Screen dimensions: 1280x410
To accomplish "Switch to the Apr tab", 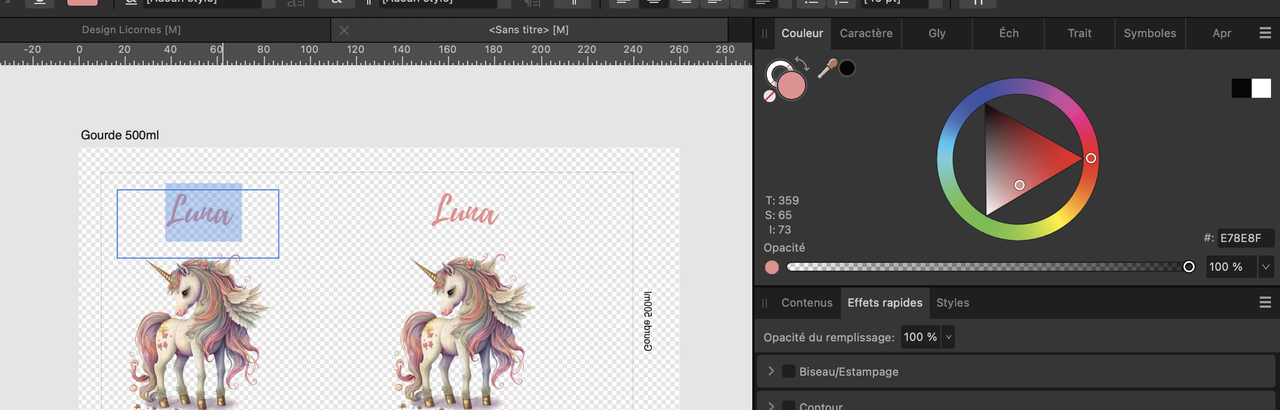I will pos(1222,33).
